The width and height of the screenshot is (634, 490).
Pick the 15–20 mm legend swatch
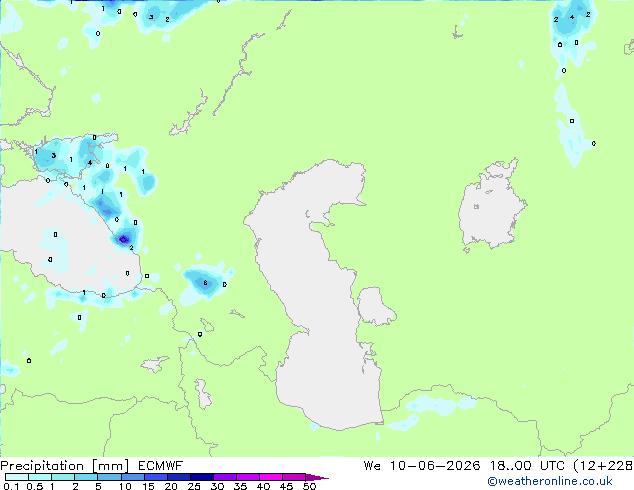point(155,477)
